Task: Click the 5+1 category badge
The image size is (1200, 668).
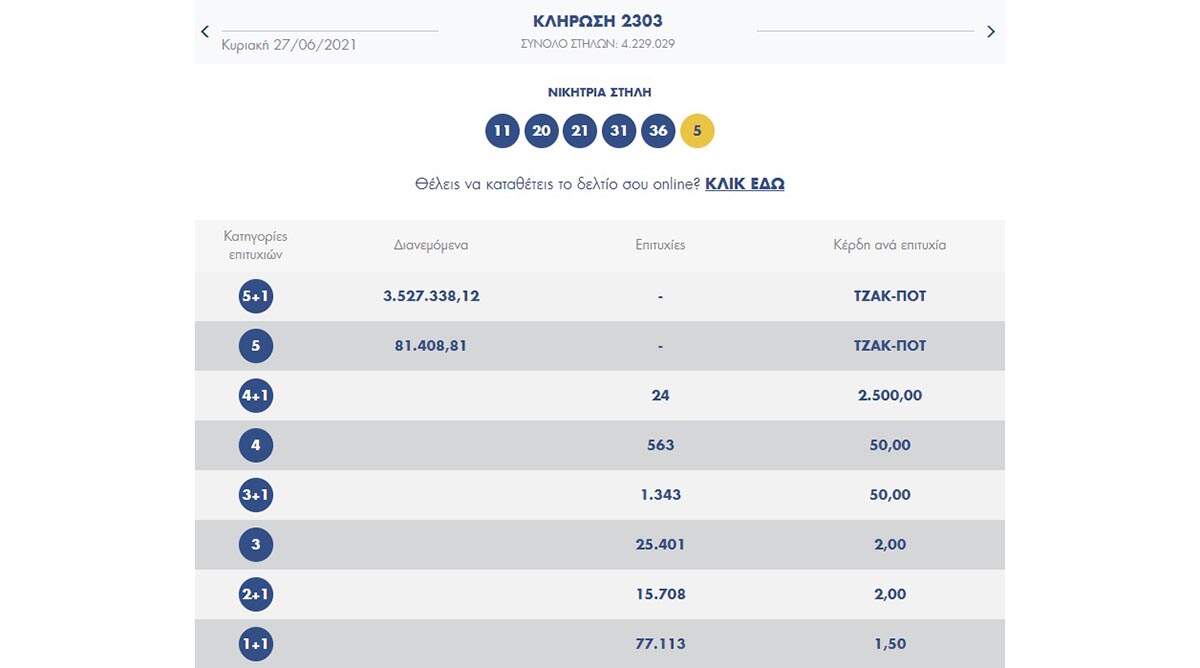Action: click(256, 296)
